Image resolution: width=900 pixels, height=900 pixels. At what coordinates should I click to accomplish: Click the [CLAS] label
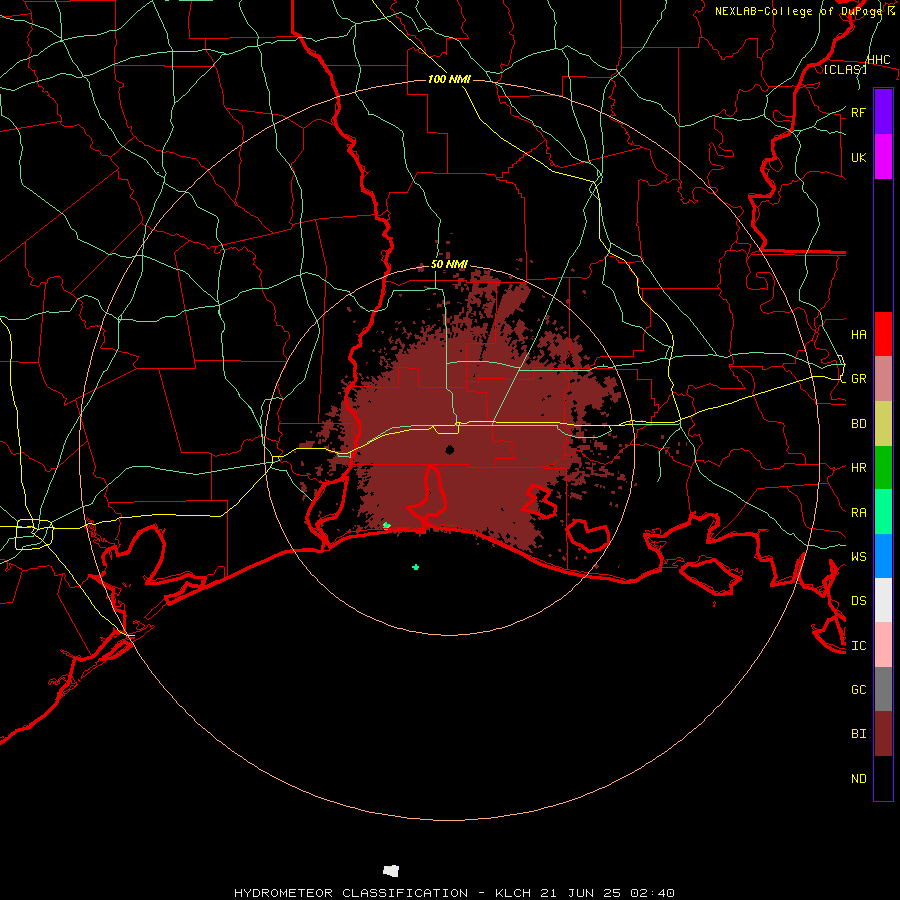tap(845, 69)
